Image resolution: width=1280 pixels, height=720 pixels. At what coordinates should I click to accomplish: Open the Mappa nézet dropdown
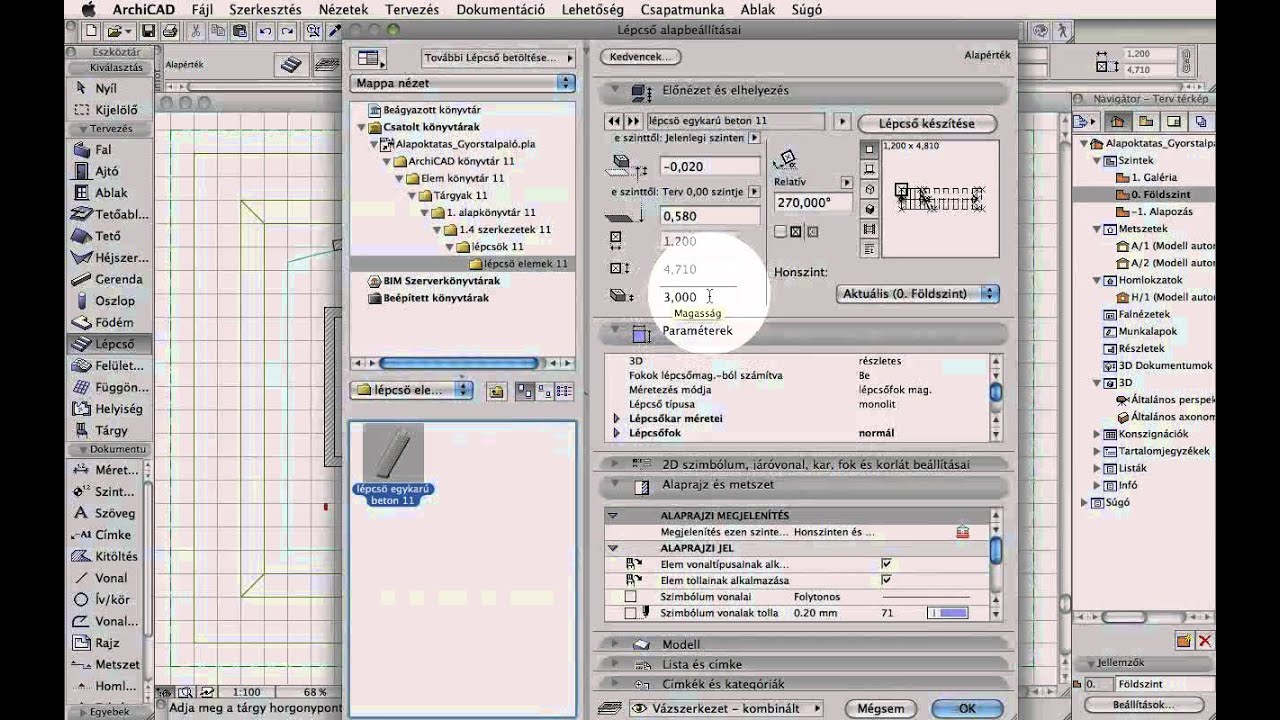(462, 84)
